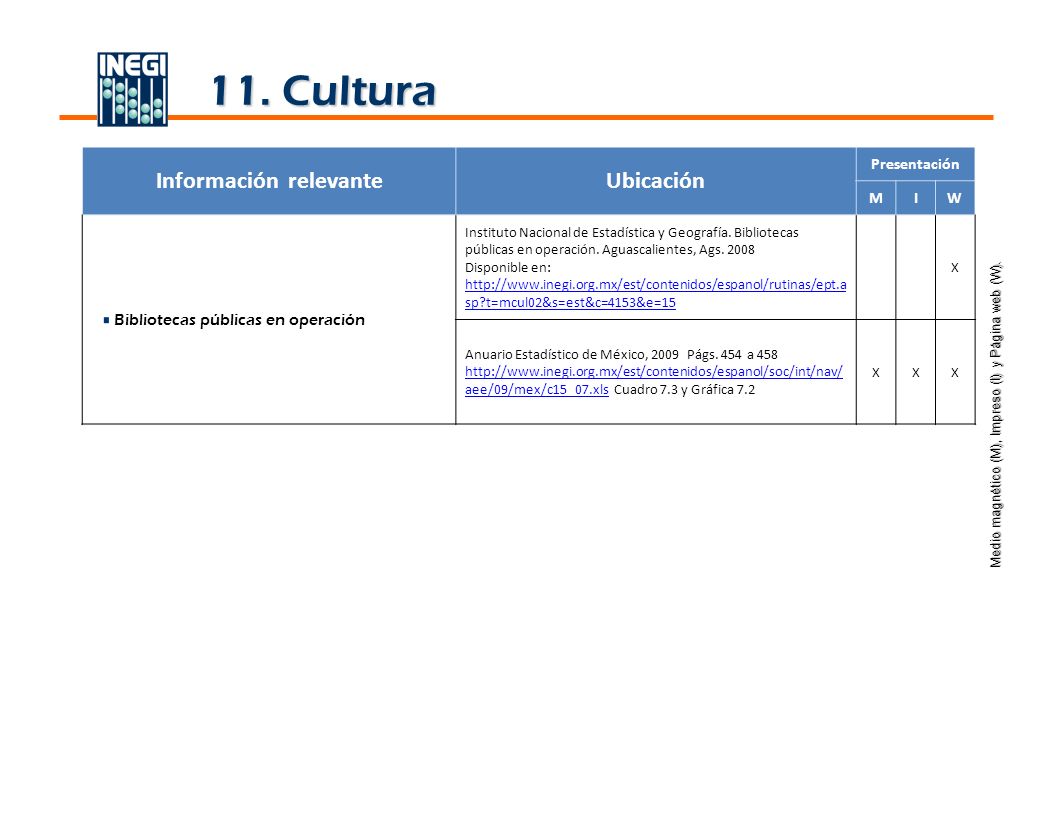The image size is (1054, 816).
Task: Click the 'Presentación' header cell
Action: (x=915, y=164)
